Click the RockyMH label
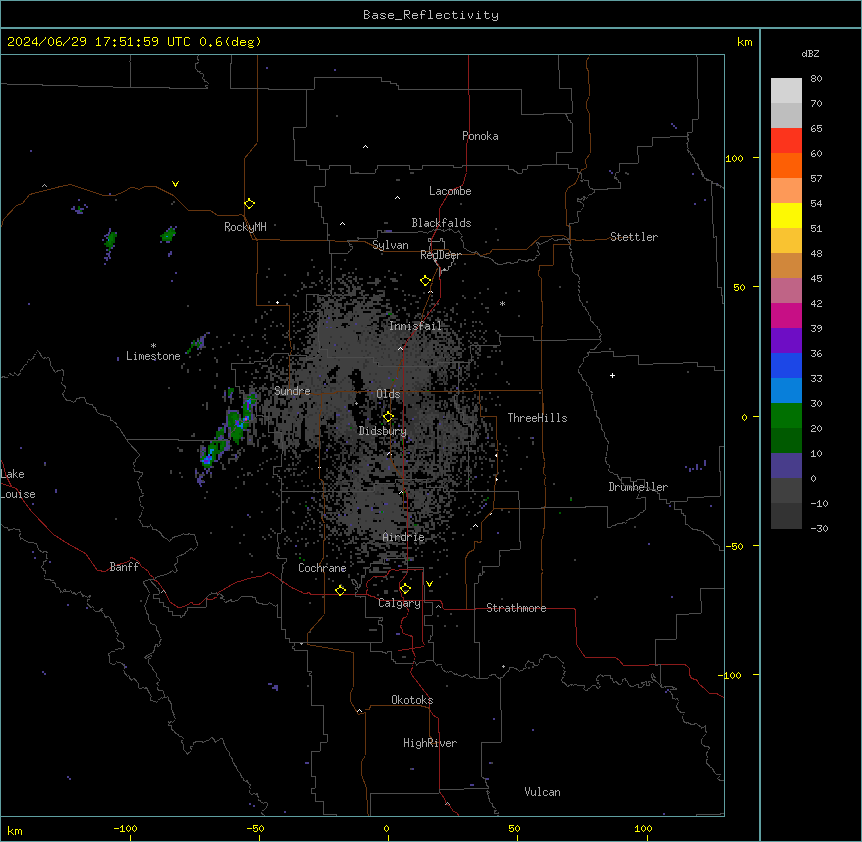The image size is (862, 842). [245, 227]
